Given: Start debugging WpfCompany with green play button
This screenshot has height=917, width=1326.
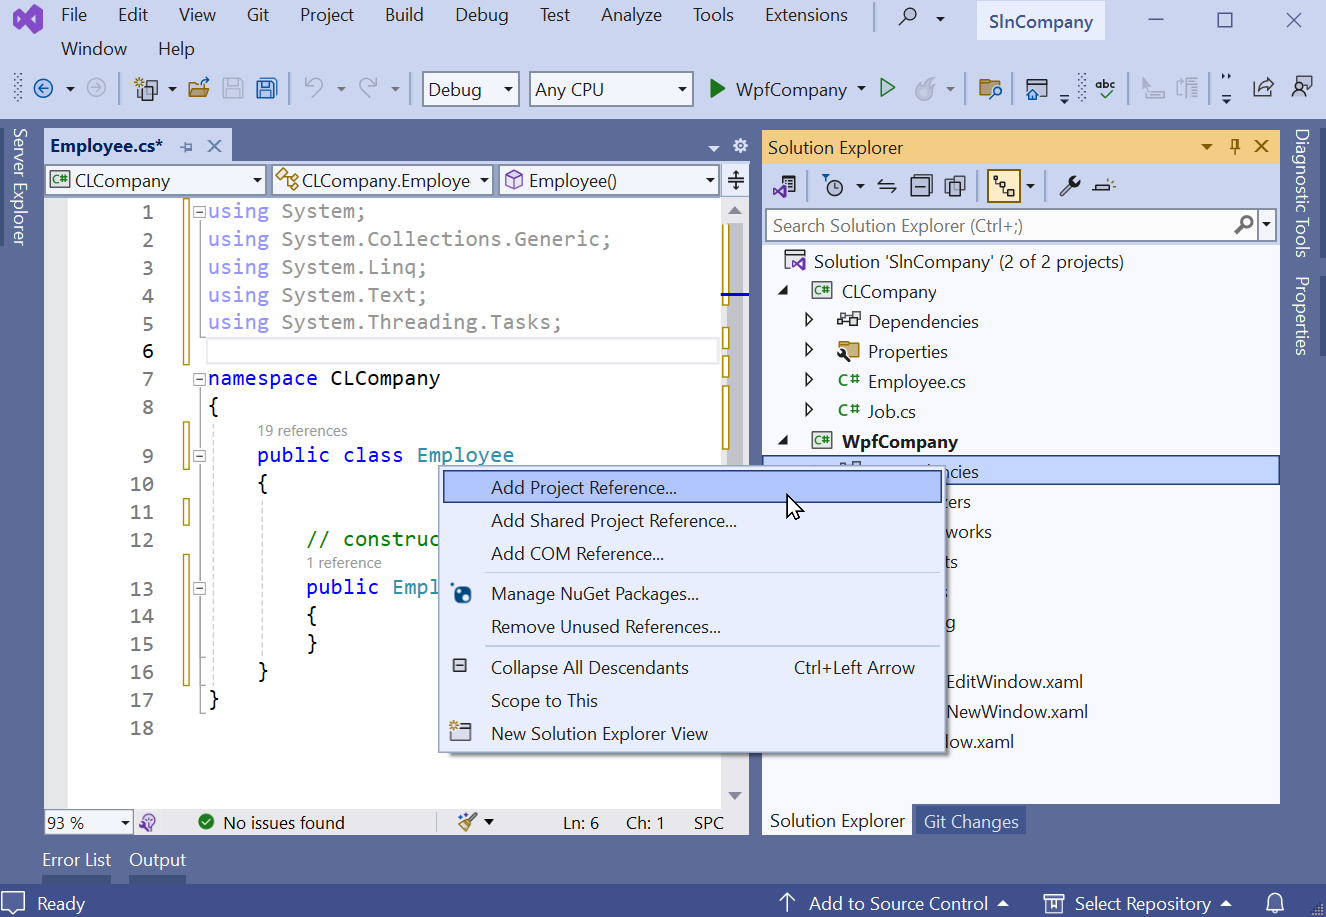Looking at the screenshot, I should tap(717, 89).
